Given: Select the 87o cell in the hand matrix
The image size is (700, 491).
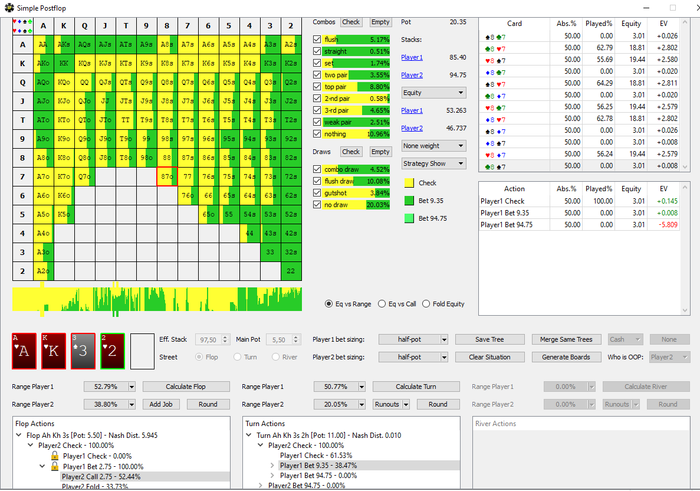Looking at the screenshot, I should [167, 175].
